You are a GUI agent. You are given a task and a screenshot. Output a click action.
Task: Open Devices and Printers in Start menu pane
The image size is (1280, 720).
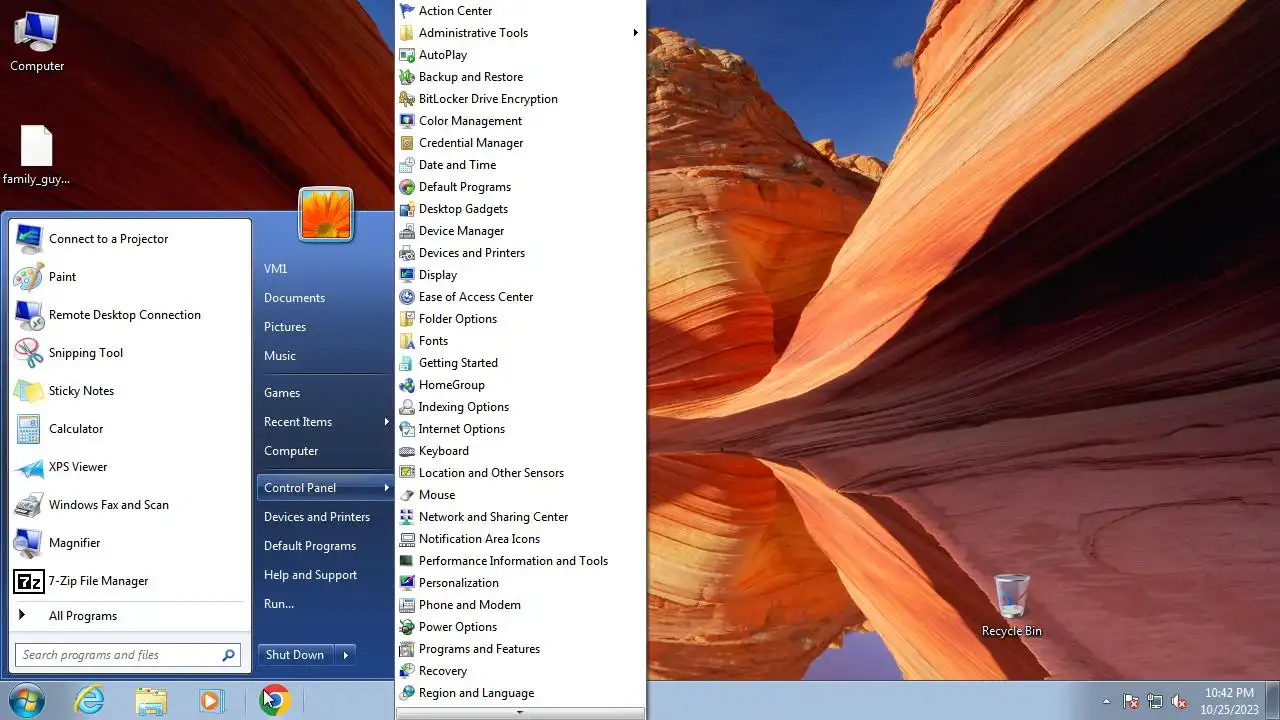pos(325,517)
